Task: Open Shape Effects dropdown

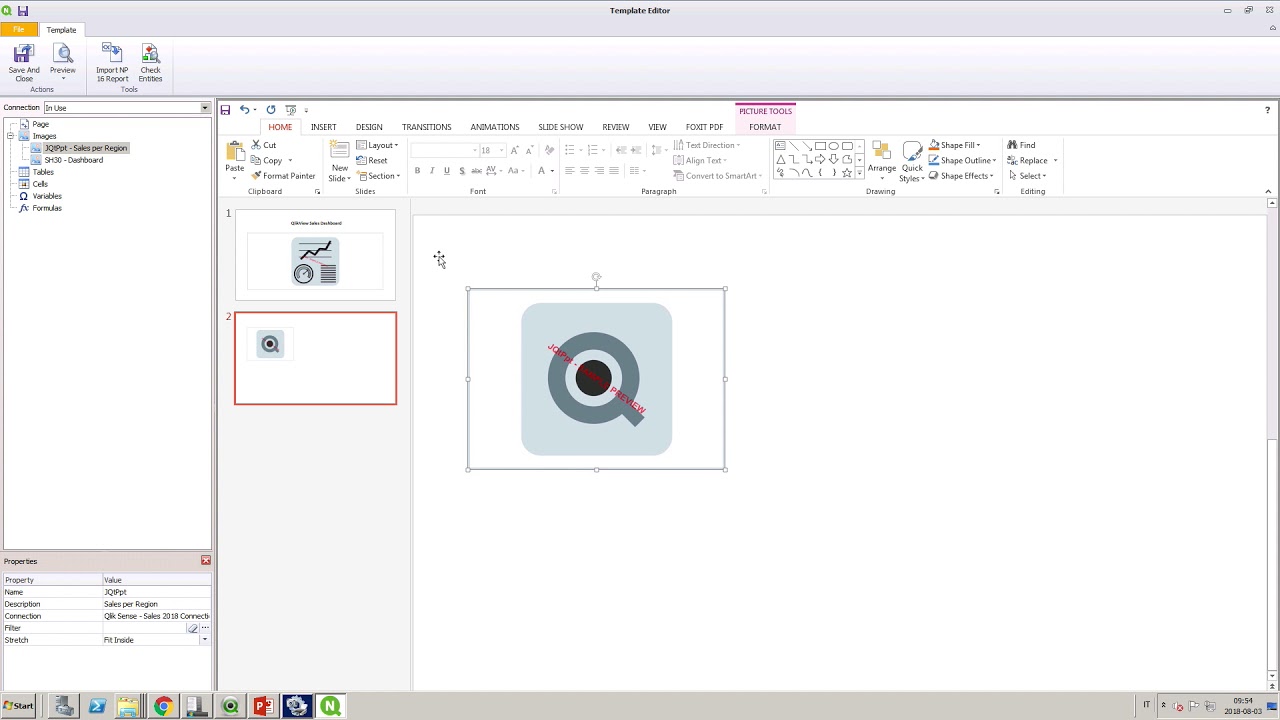Action: tap(960, 176)
